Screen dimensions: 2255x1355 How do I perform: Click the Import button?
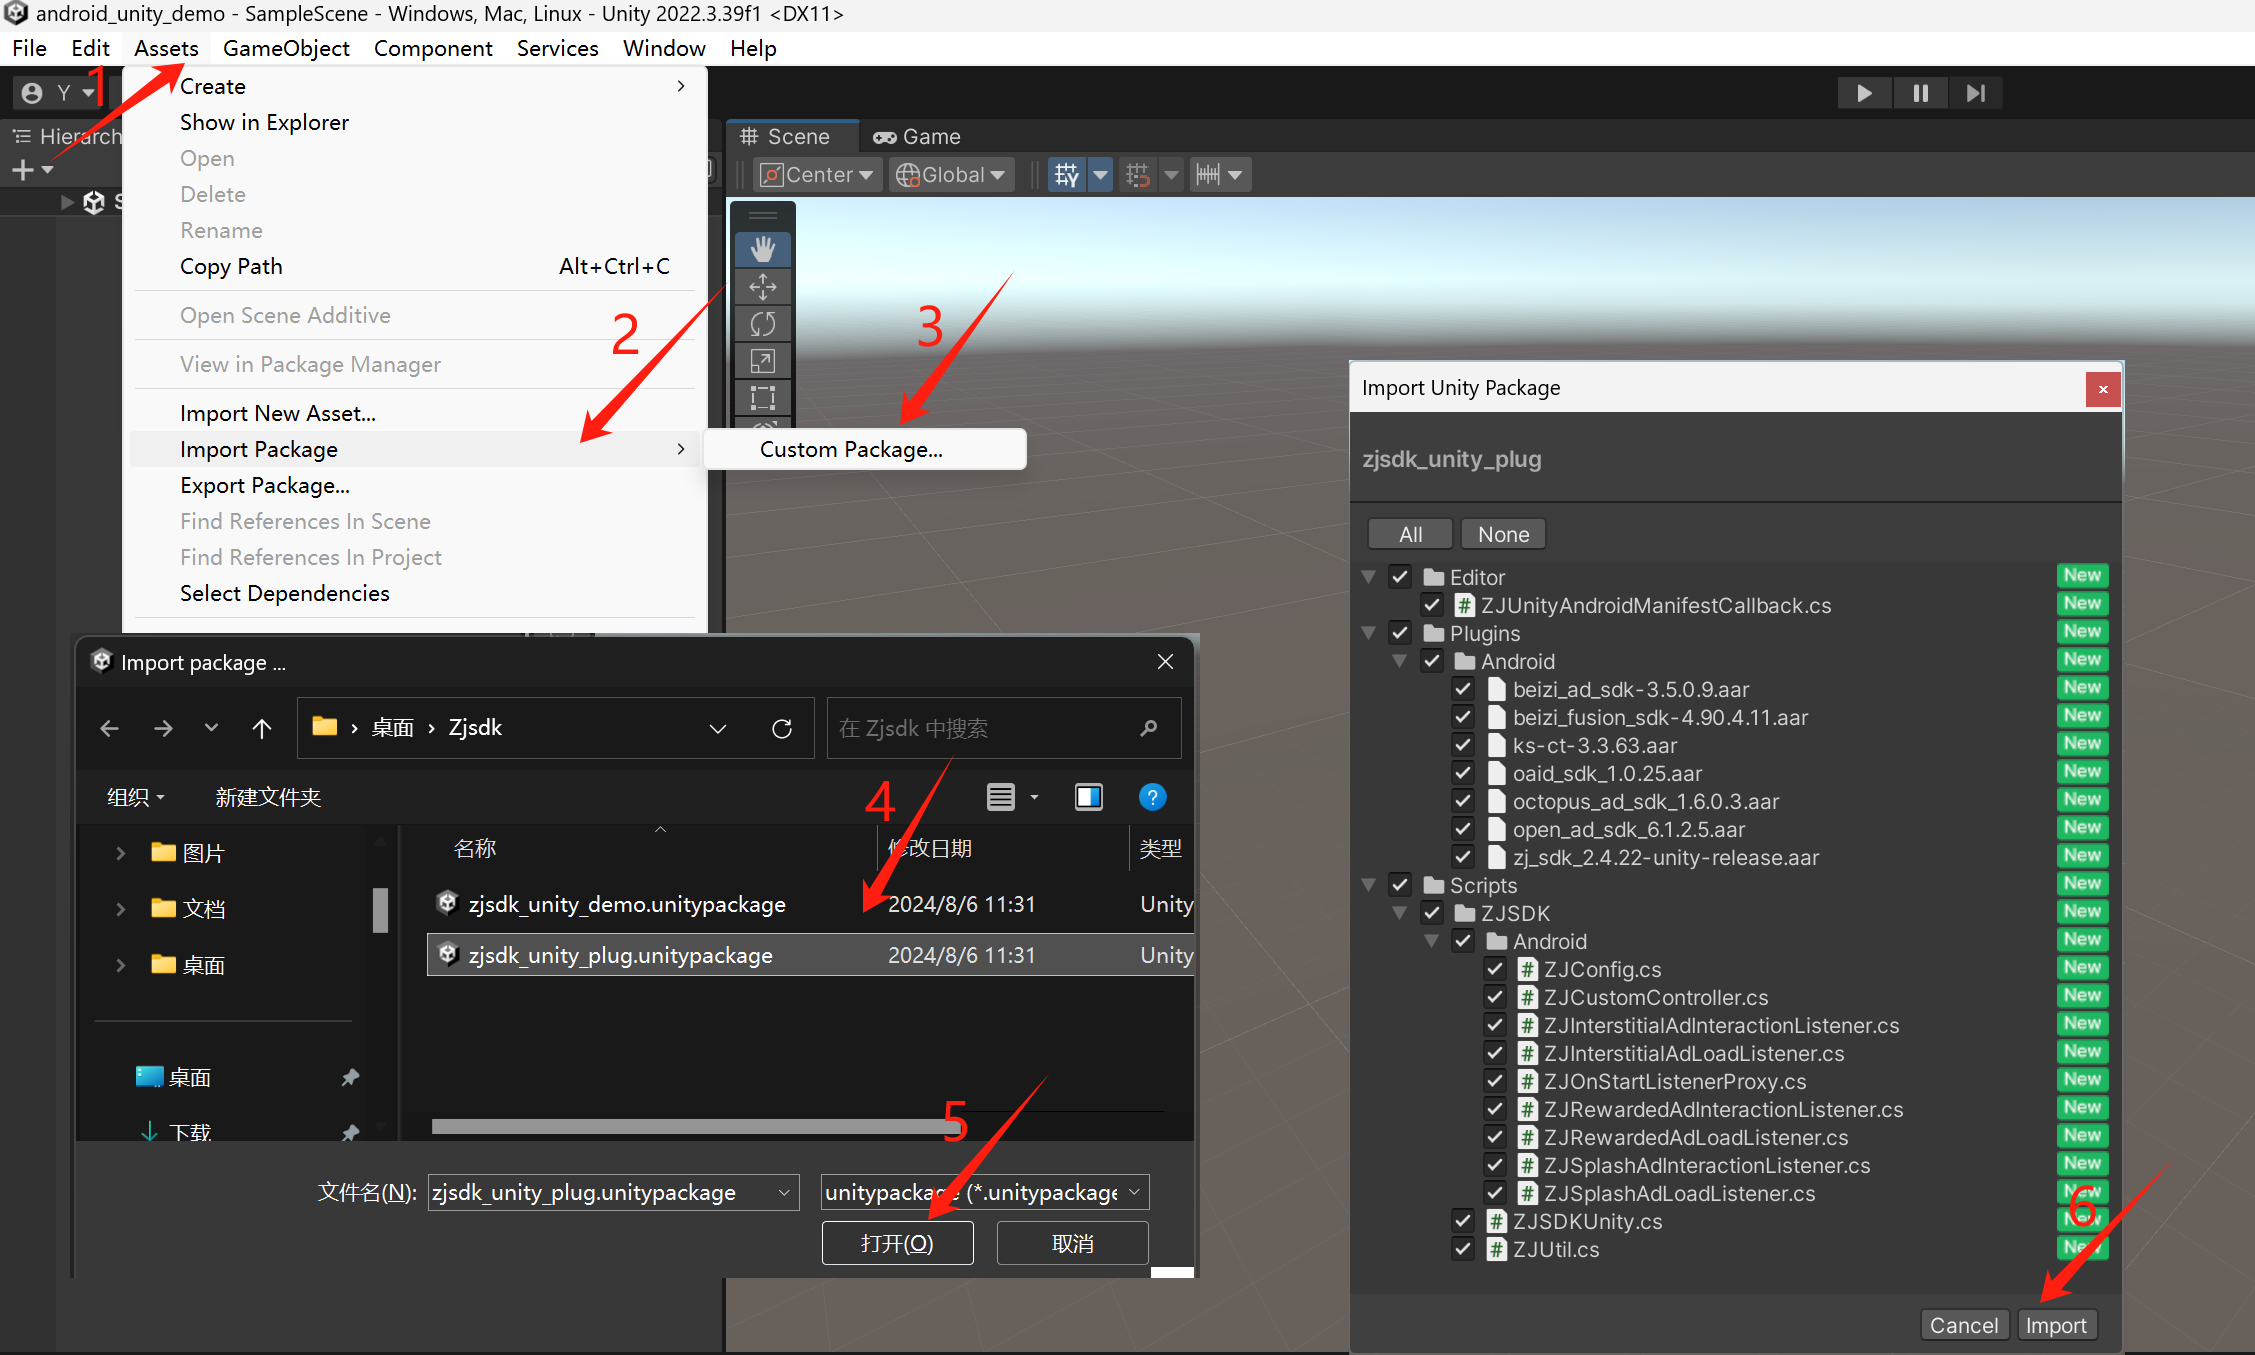pos(2055,1325)
